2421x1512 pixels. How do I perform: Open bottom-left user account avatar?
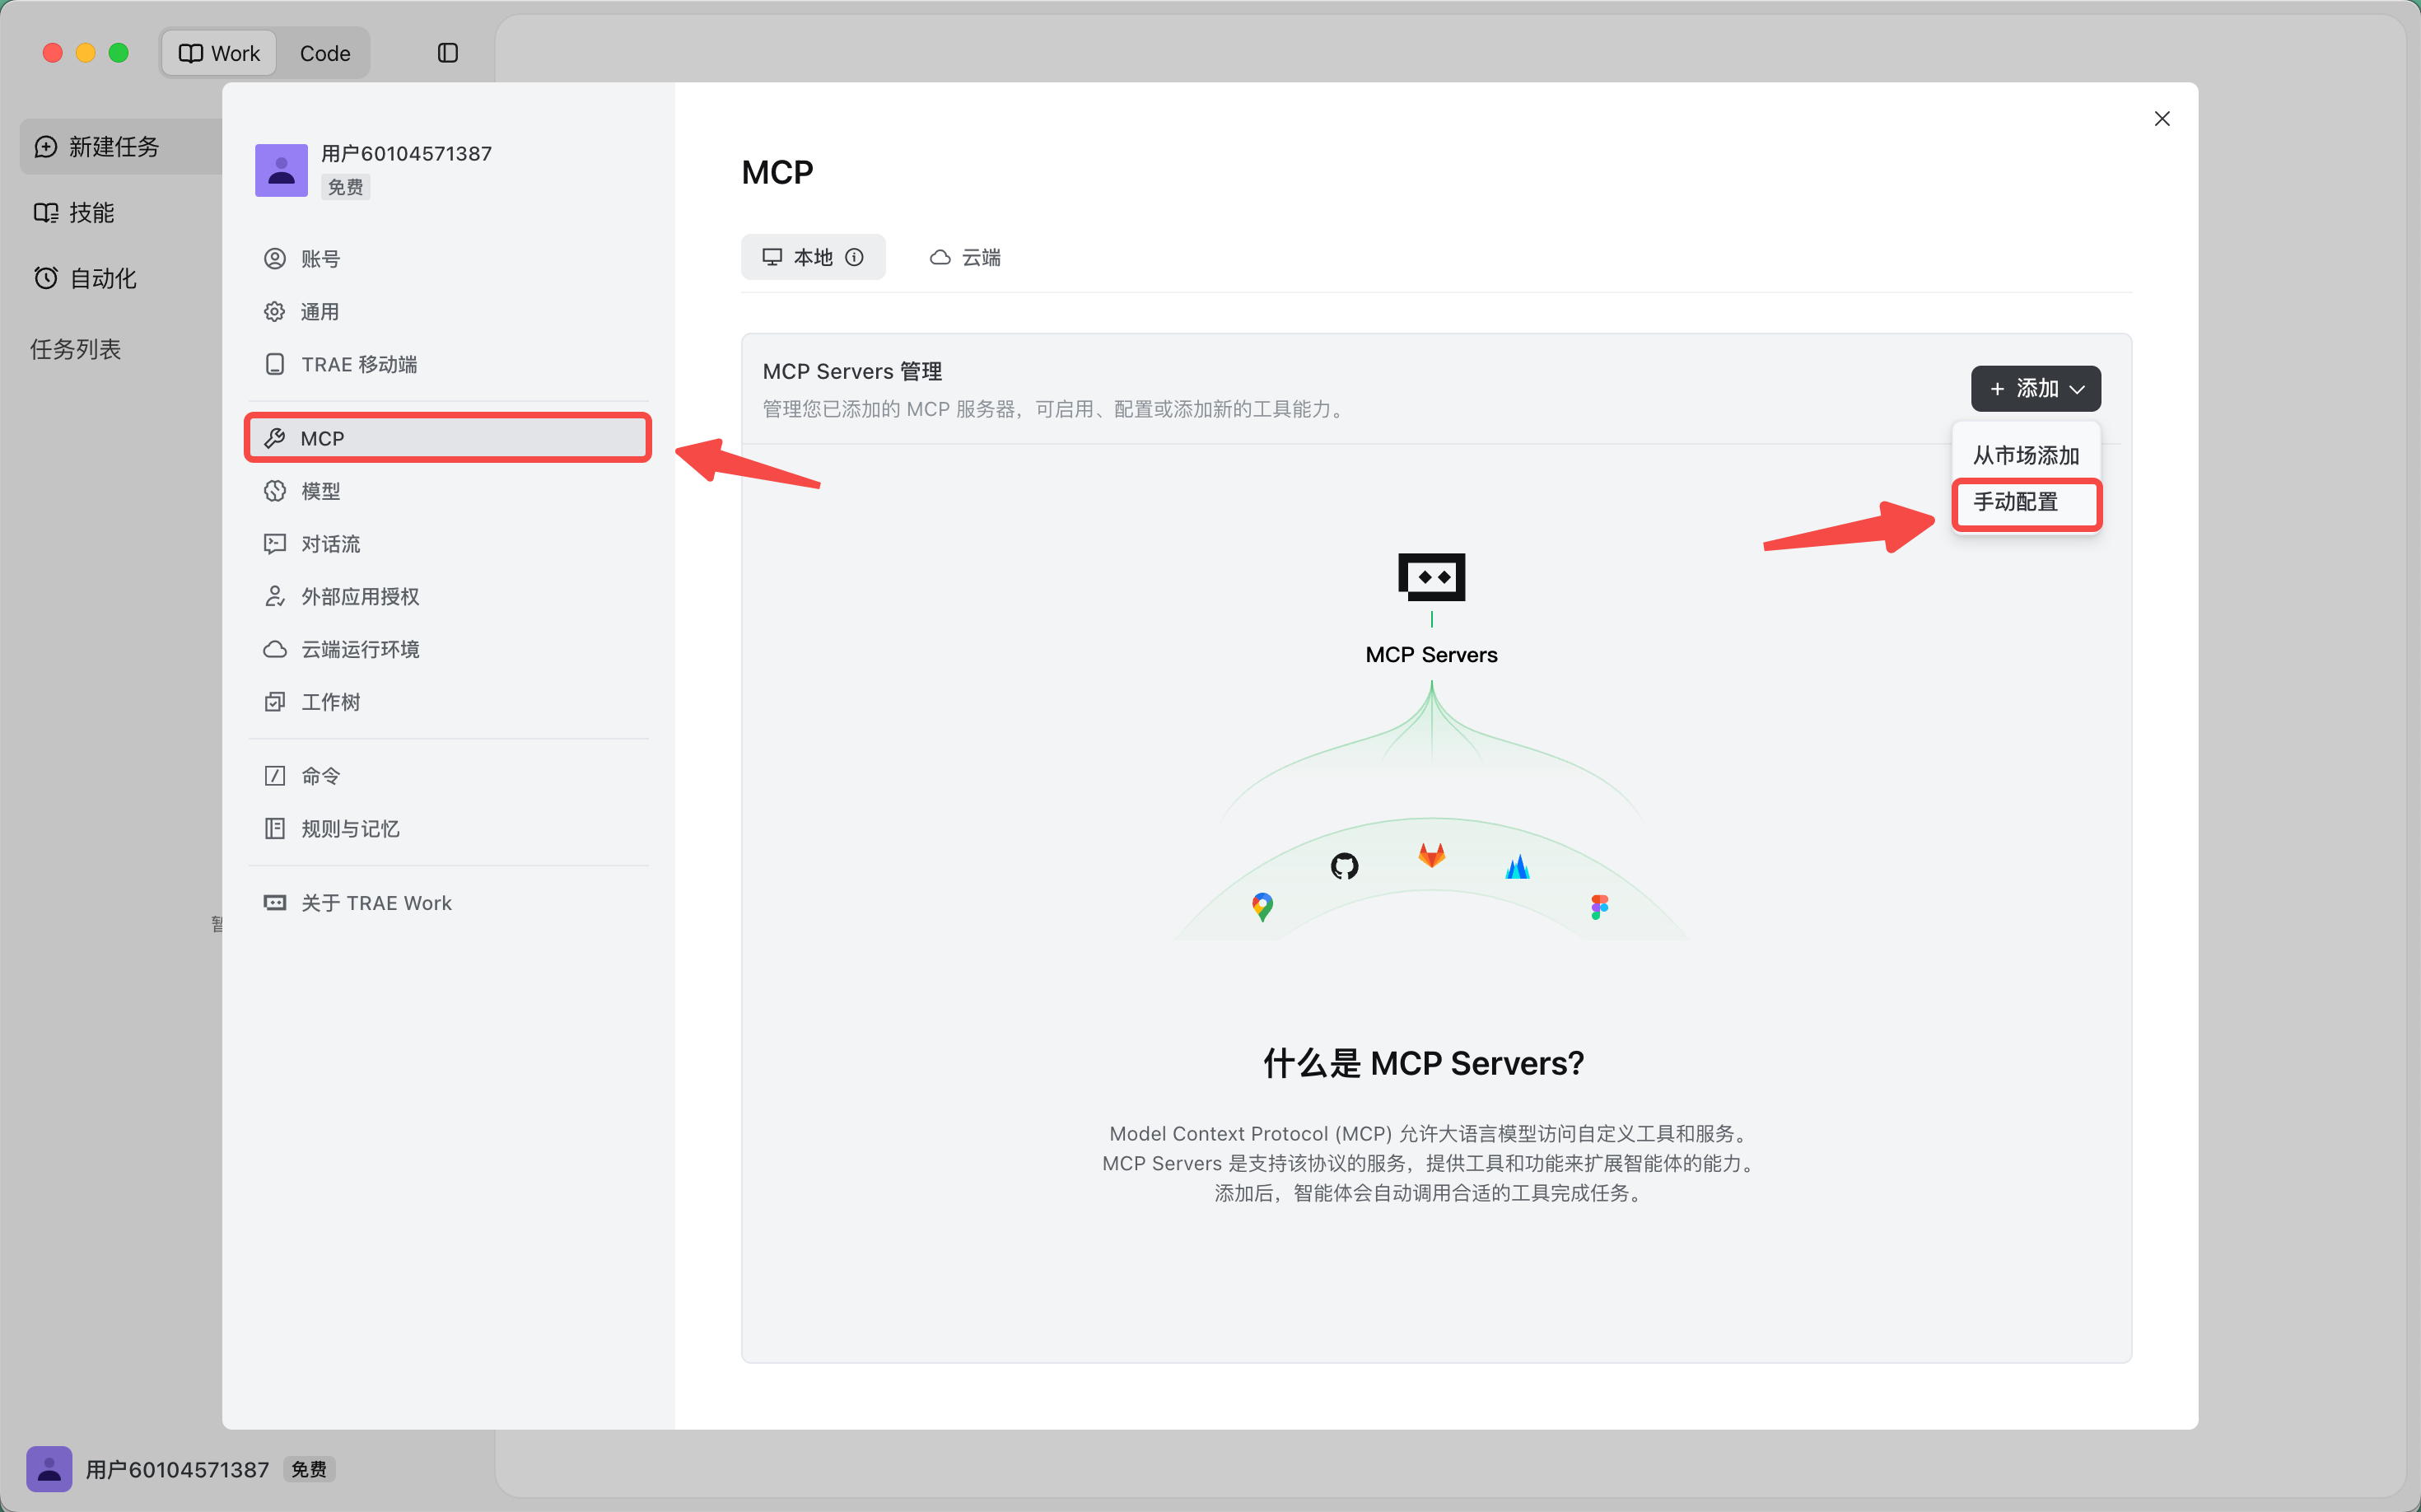49,1469
